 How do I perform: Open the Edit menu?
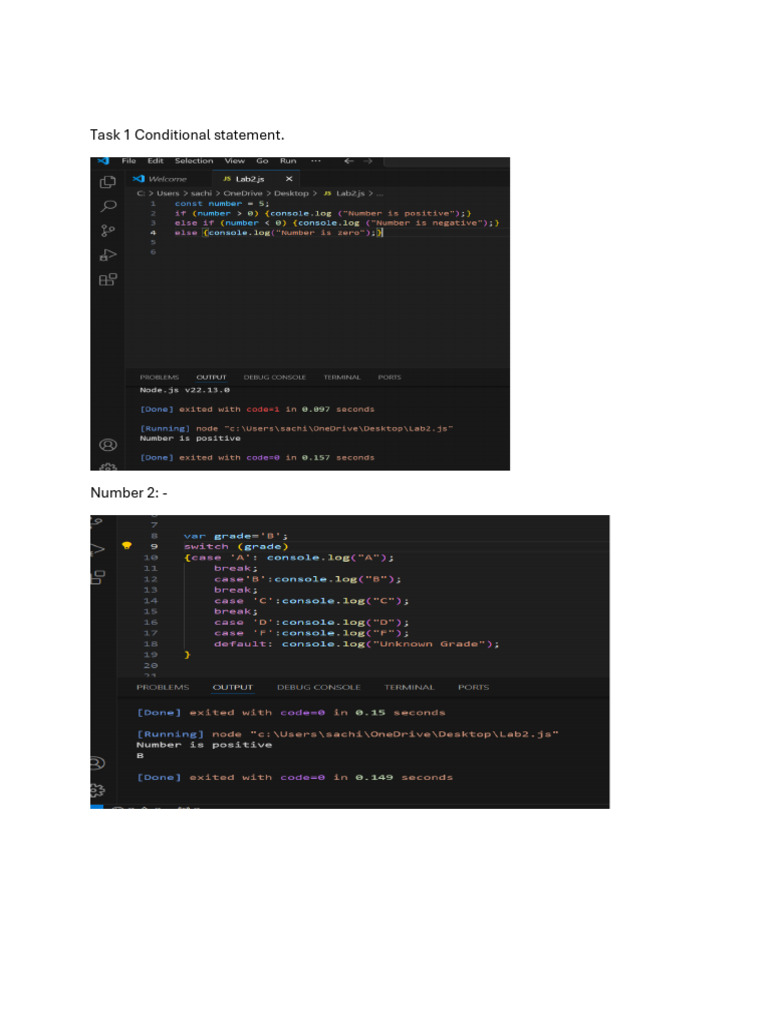[155, 161]
